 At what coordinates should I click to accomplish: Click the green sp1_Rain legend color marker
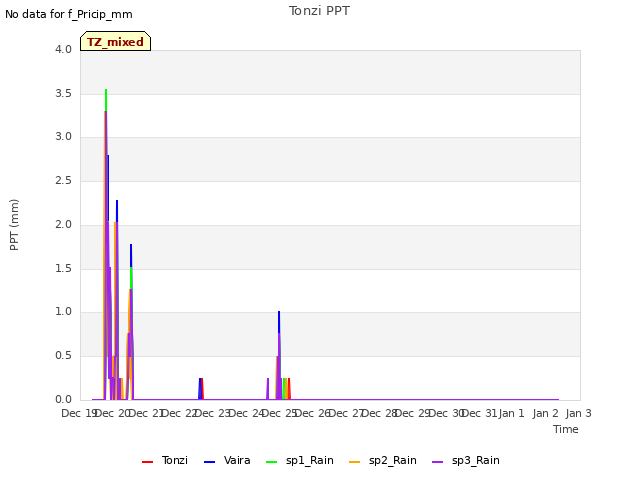pyautogui.click(x=271, y=462)
